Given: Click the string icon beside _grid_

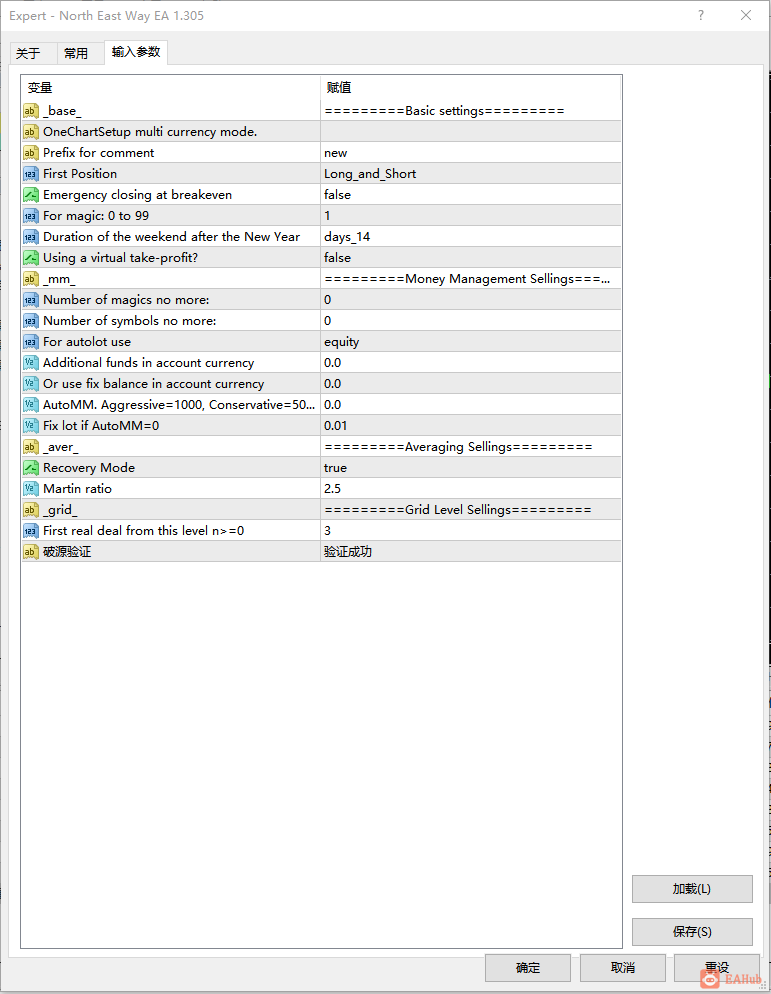Looking at the screenshot, I should (30, 510).
